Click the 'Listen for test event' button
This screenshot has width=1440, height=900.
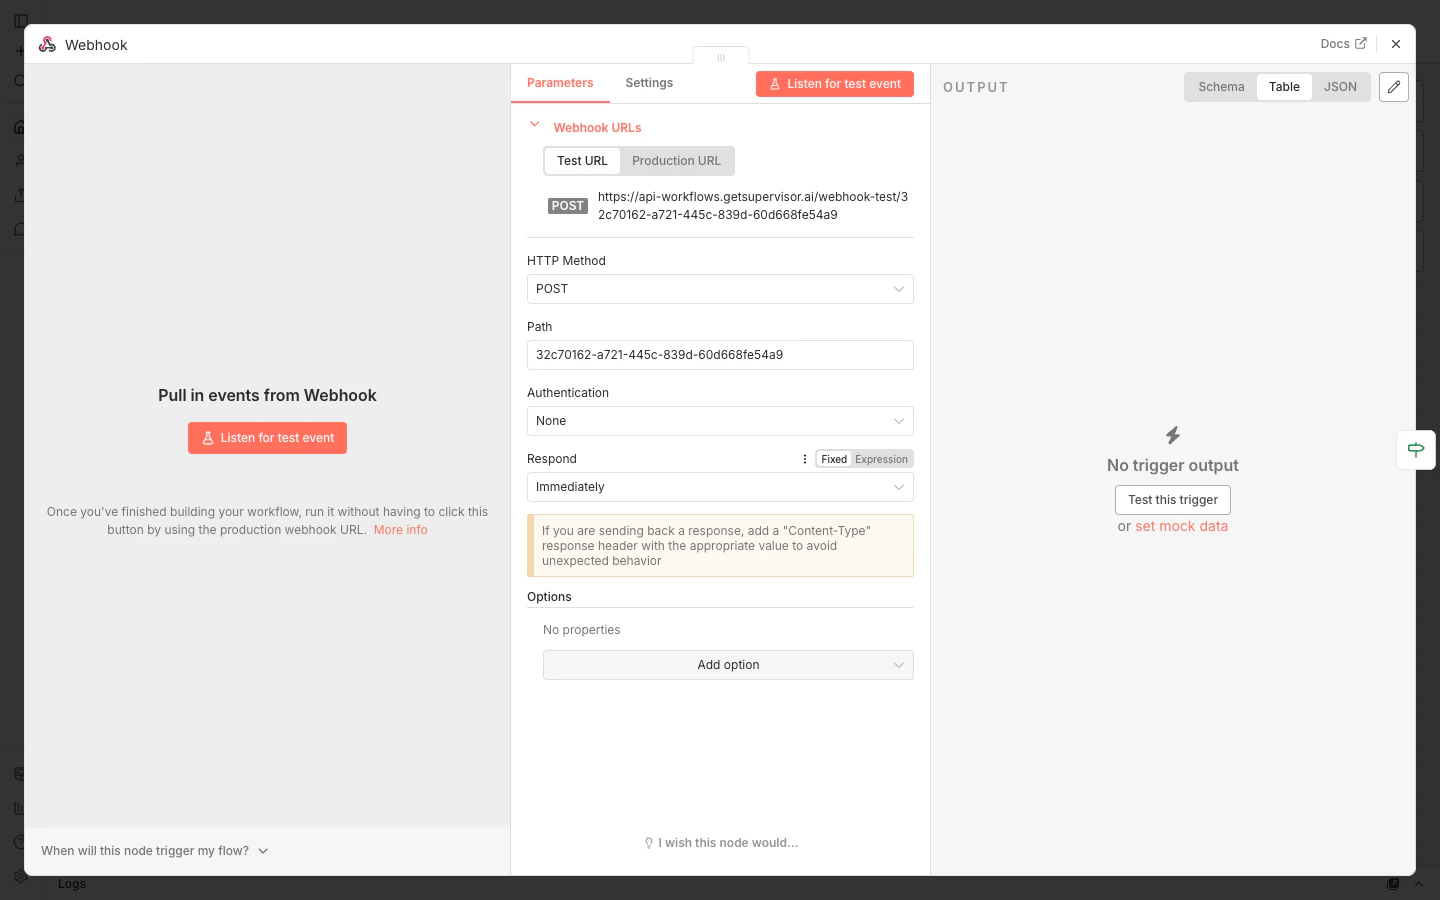[835, 84]
